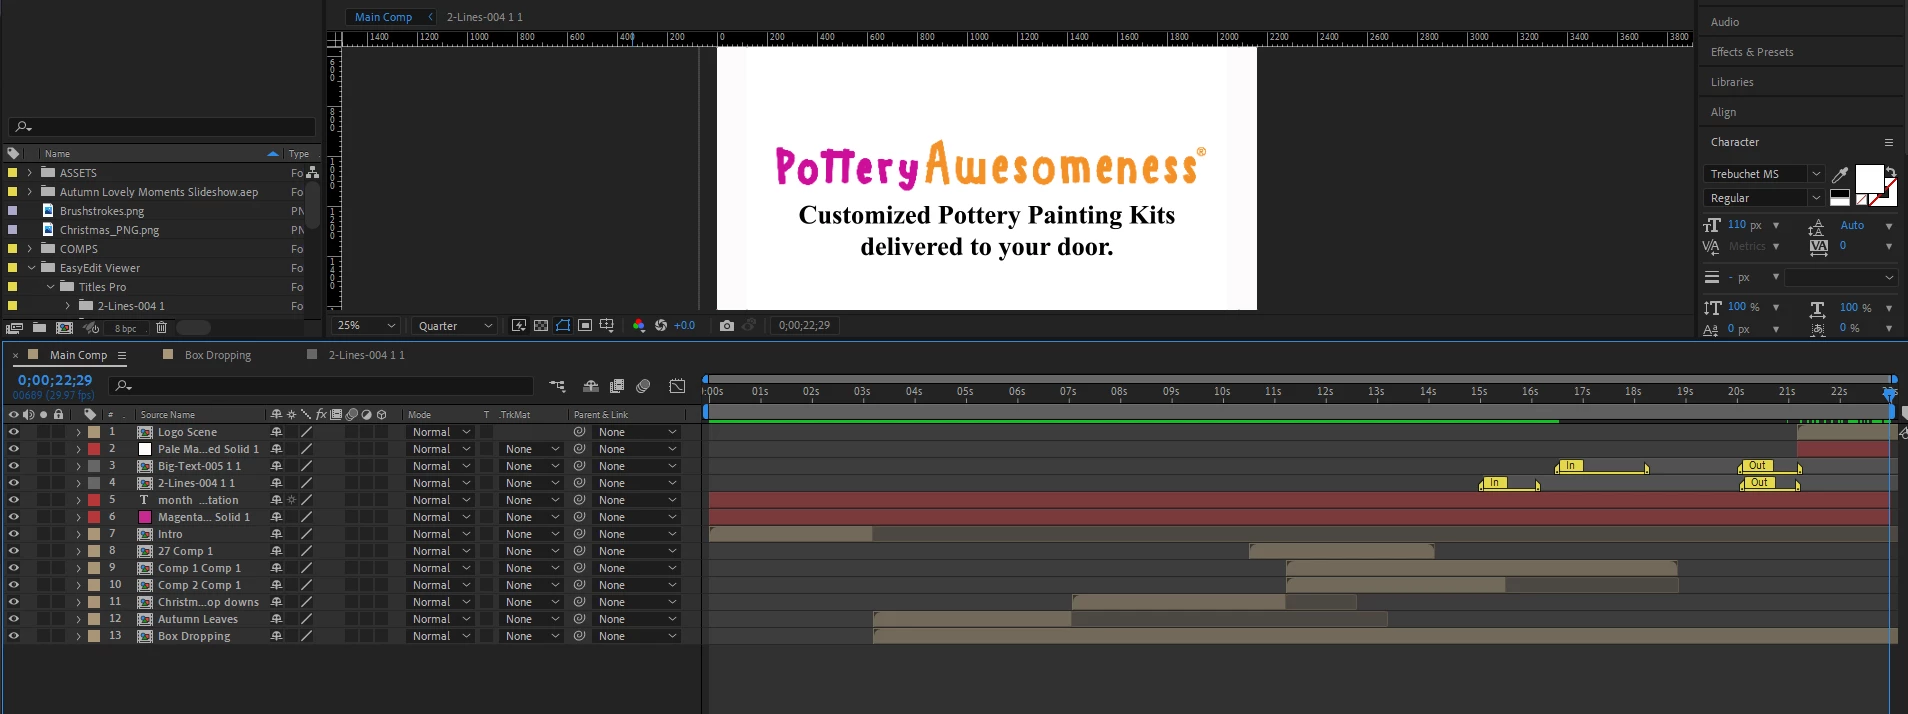Viewport: 1908px width, 714px height.
Task: Pick a color with the Character eyedropper
Action: [1839, 174]
